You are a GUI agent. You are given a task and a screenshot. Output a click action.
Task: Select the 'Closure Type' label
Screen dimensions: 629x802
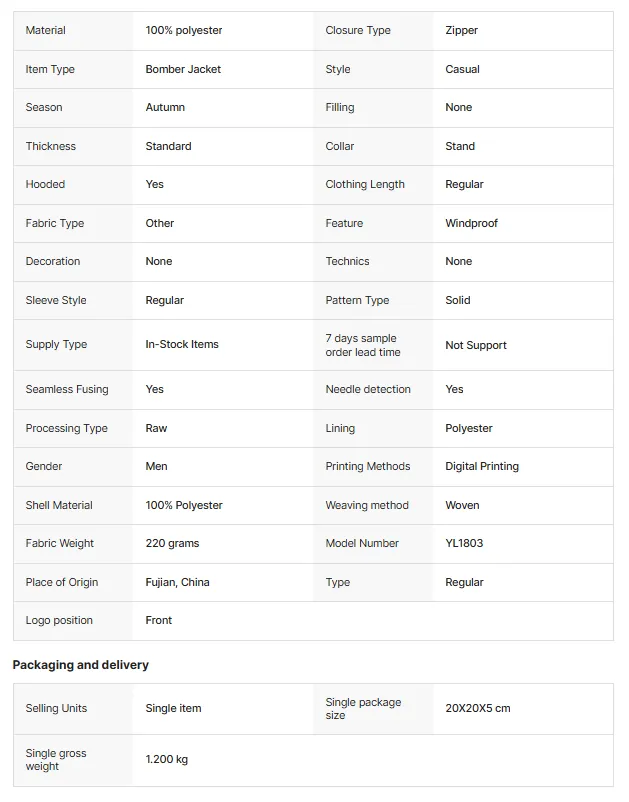[358, 30]
